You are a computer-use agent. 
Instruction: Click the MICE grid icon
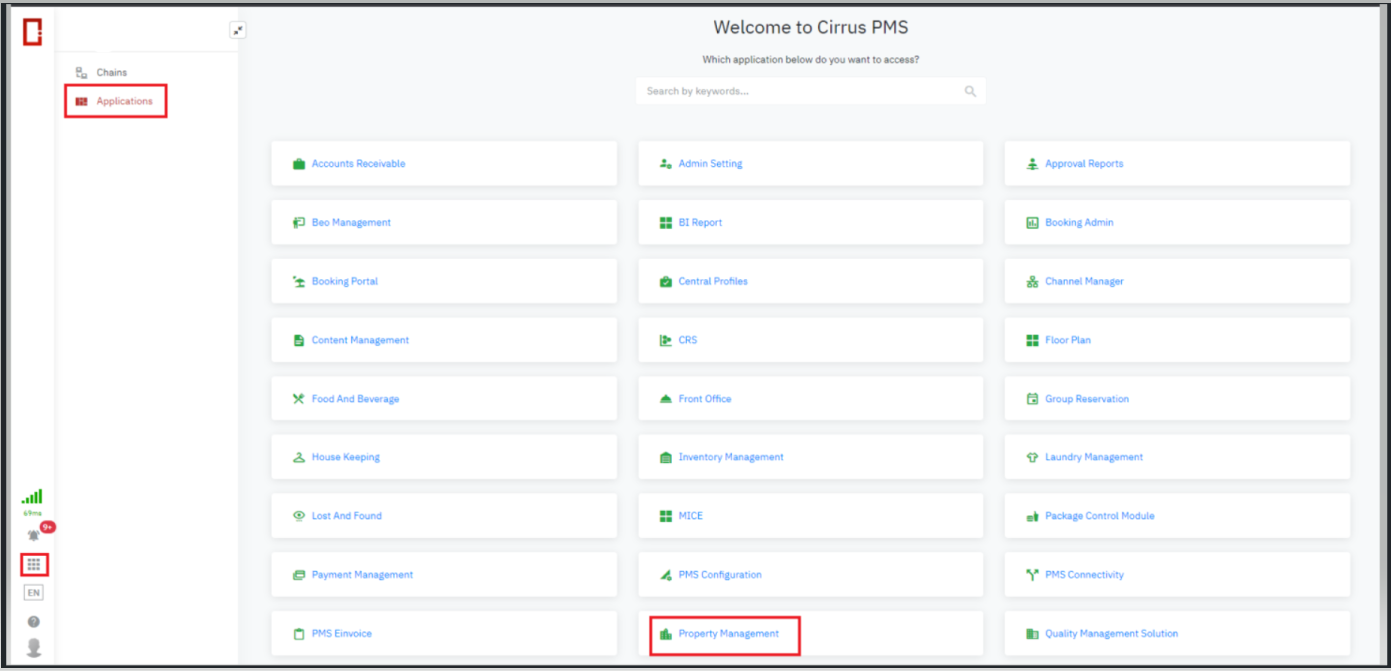pos(666,516)
